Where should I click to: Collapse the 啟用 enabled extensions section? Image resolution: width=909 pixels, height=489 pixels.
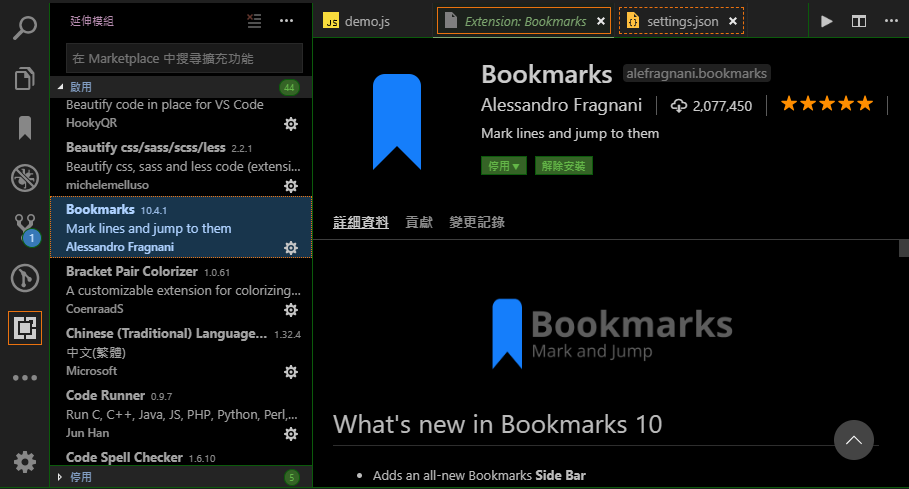[181, 87]
